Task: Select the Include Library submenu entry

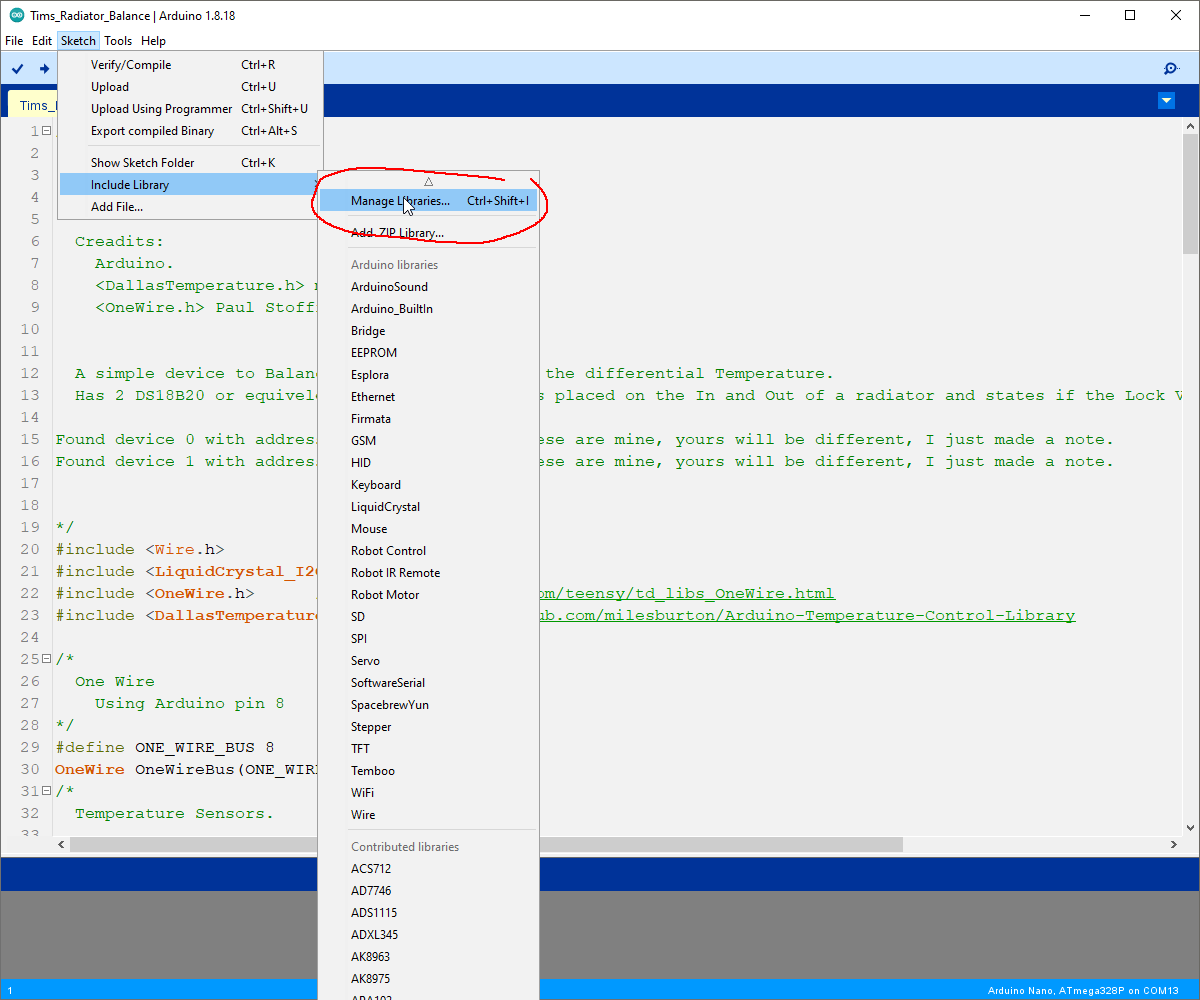Action: (190, 185)
